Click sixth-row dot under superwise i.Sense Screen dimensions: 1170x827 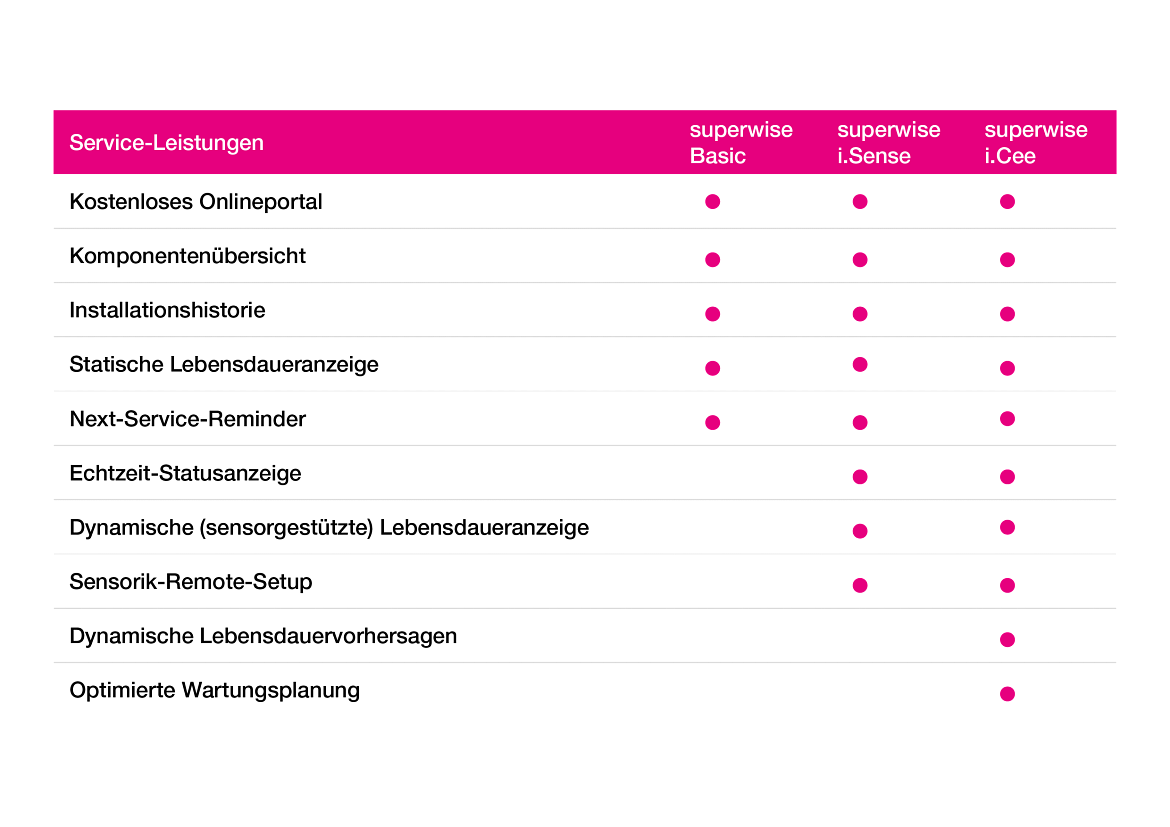click(860, 477)
